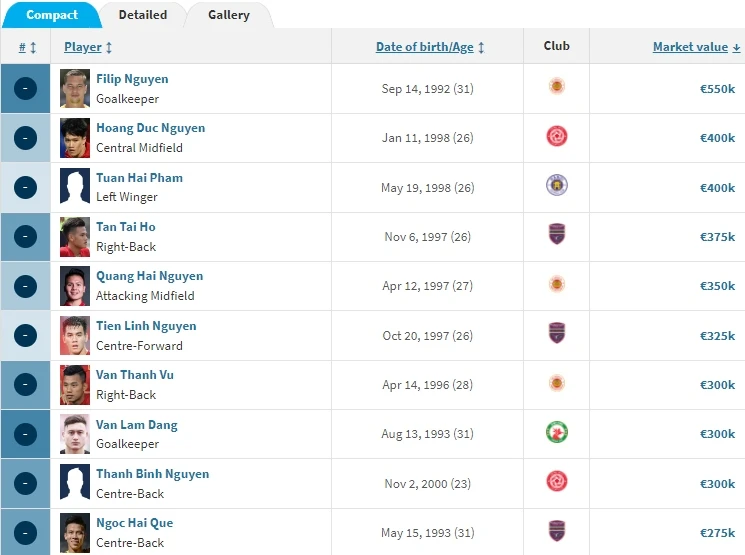The image size is (745, 555).
Task: Click Thanh Binh Nguyen's club crest icon
Action: point(557,482)
